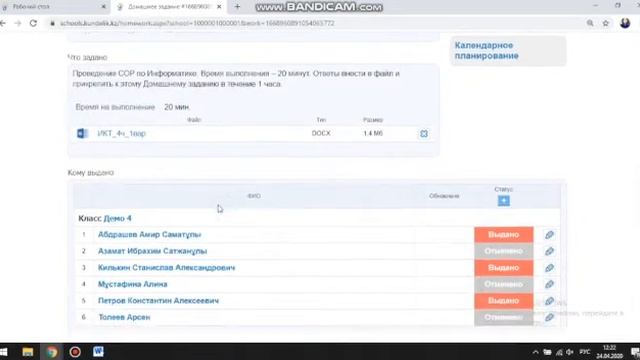Open File Explorer from taskbar
This screenshot has width=640, height=360.
coord(28,352)
